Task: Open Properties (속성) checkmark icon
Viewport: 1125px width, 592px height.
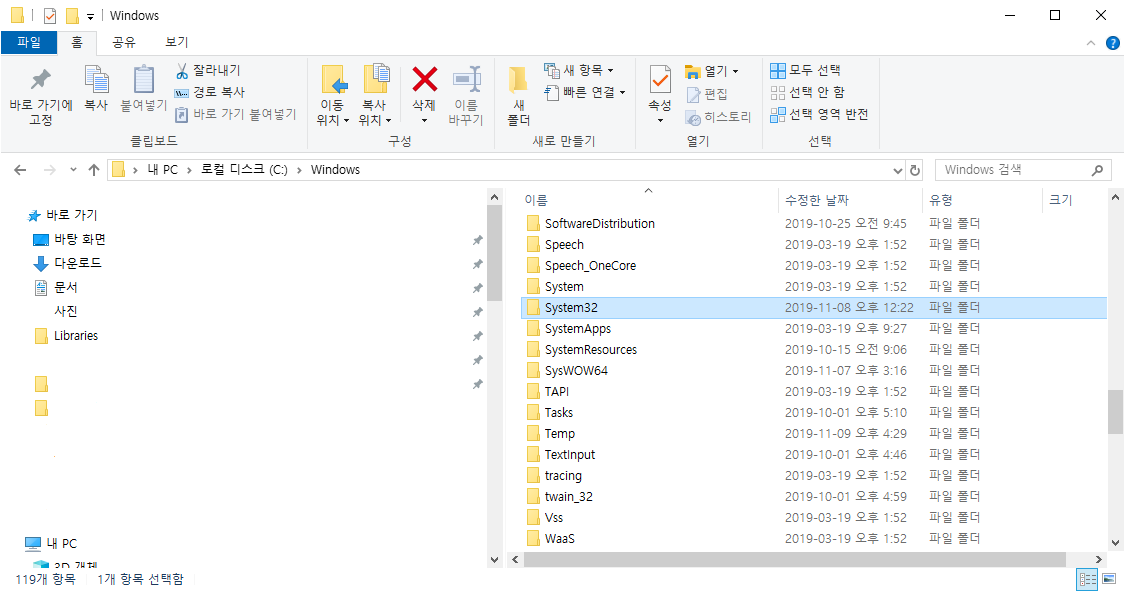Action: coord(660,79)
